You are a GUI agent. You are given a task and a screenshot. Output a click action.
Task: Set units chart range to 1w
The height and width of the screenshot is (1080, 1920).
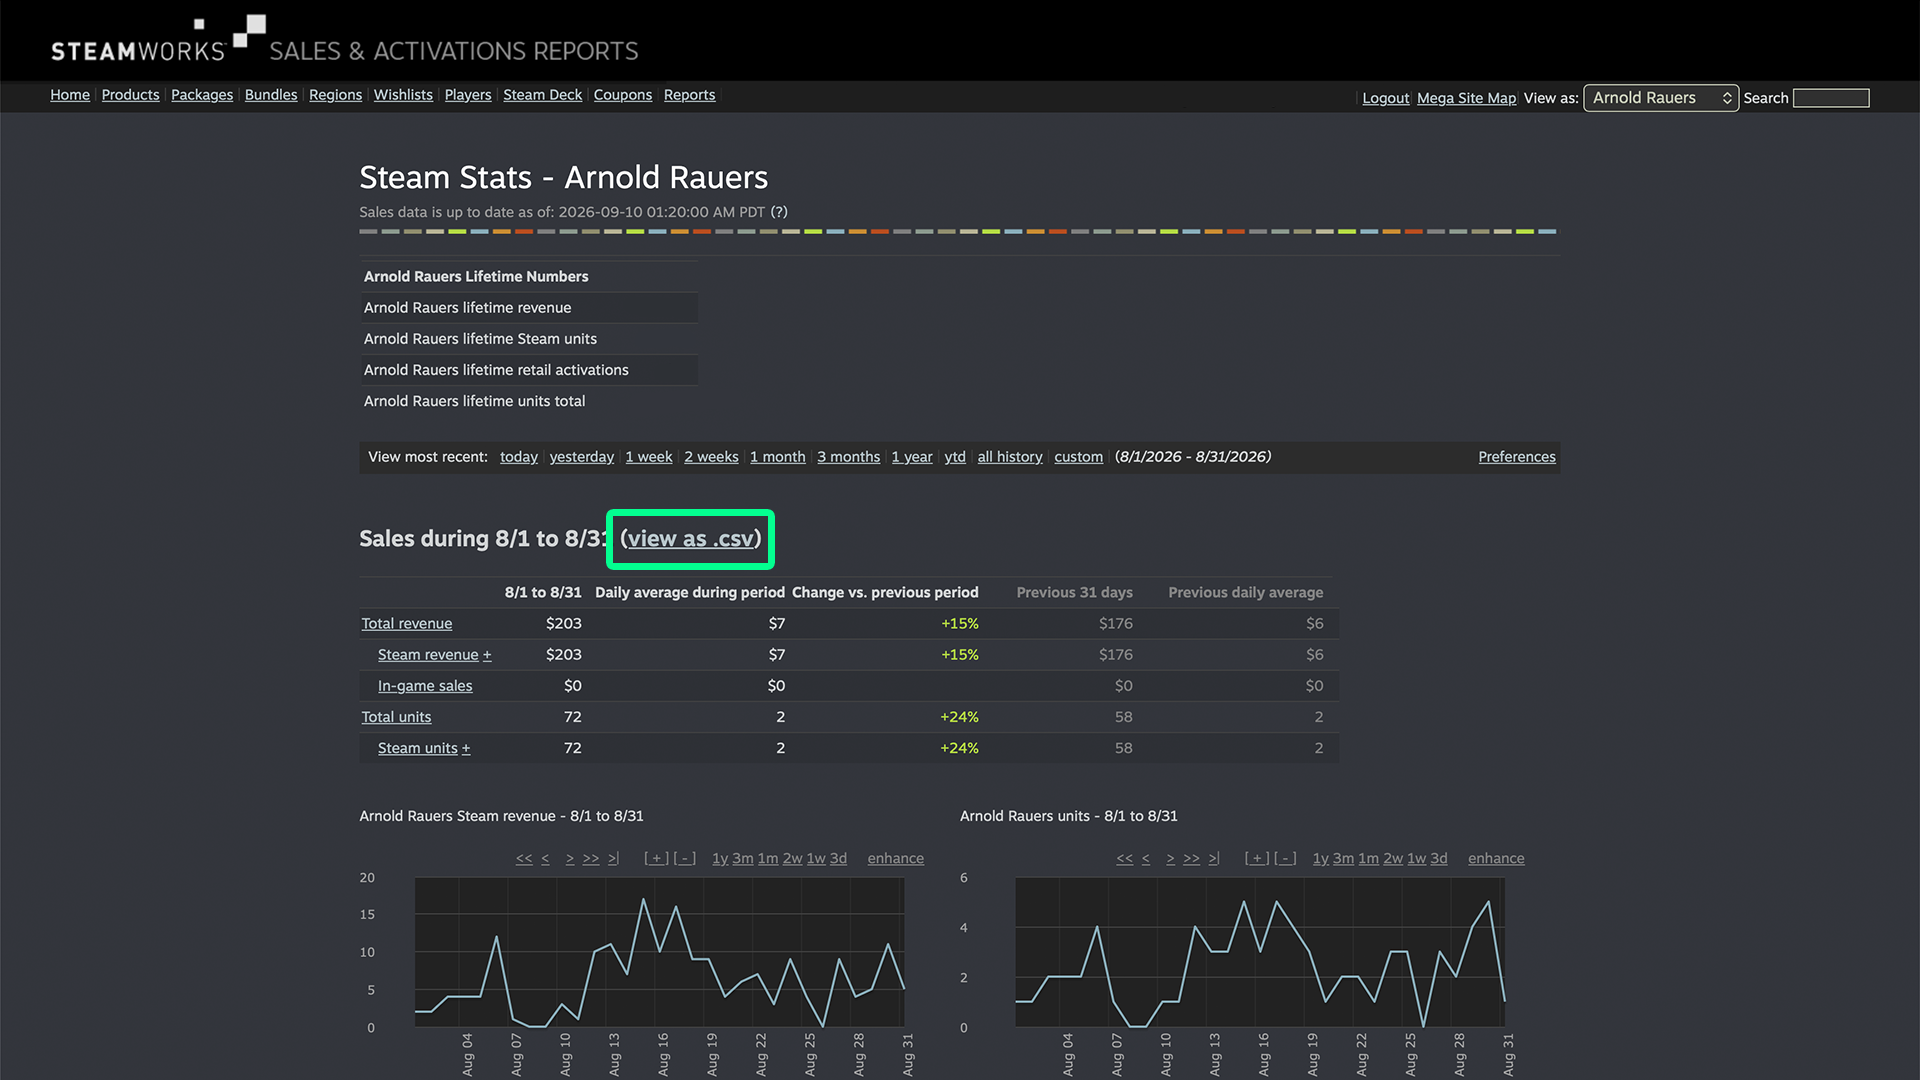click(x=1417, y=859)
